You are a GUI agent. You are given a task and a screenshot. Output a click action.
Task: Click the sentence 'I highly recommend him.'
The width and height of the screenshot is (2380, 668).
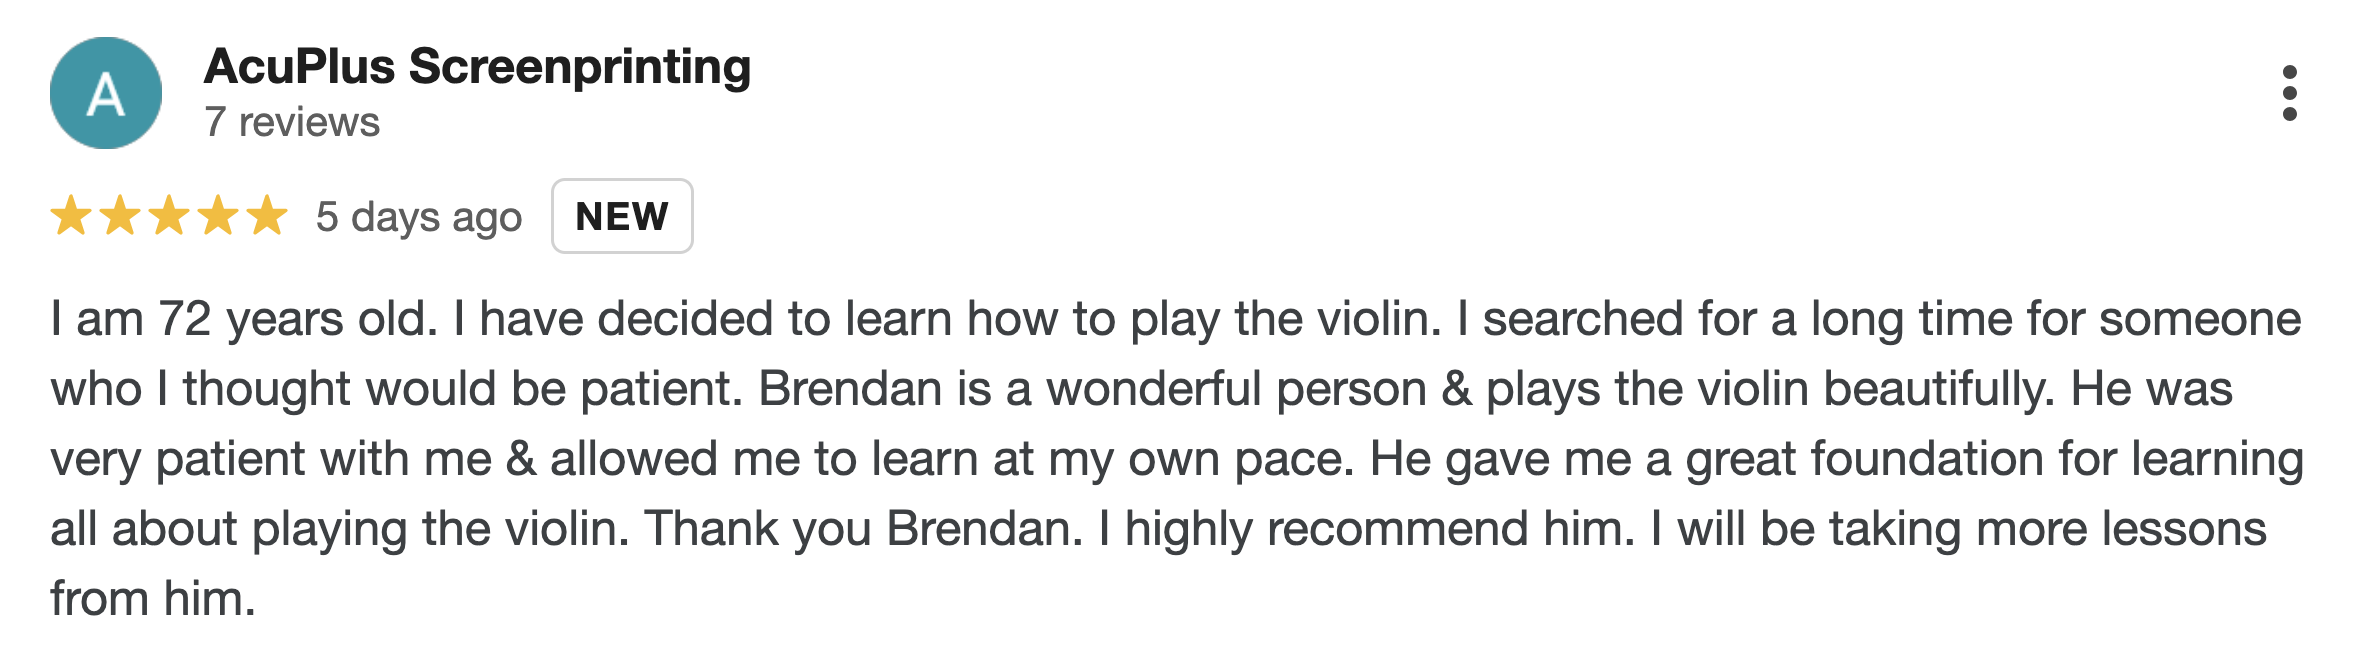pos(1367,529)
